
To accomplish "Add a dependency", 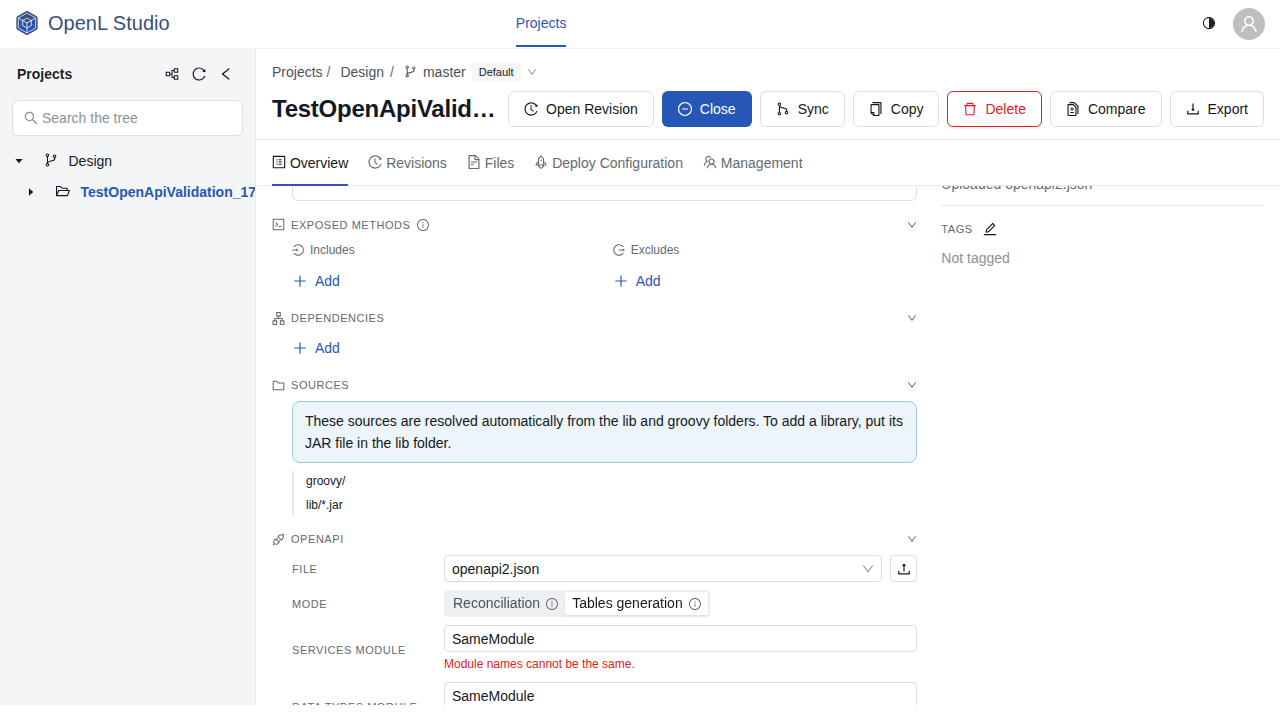I will 316,348.
